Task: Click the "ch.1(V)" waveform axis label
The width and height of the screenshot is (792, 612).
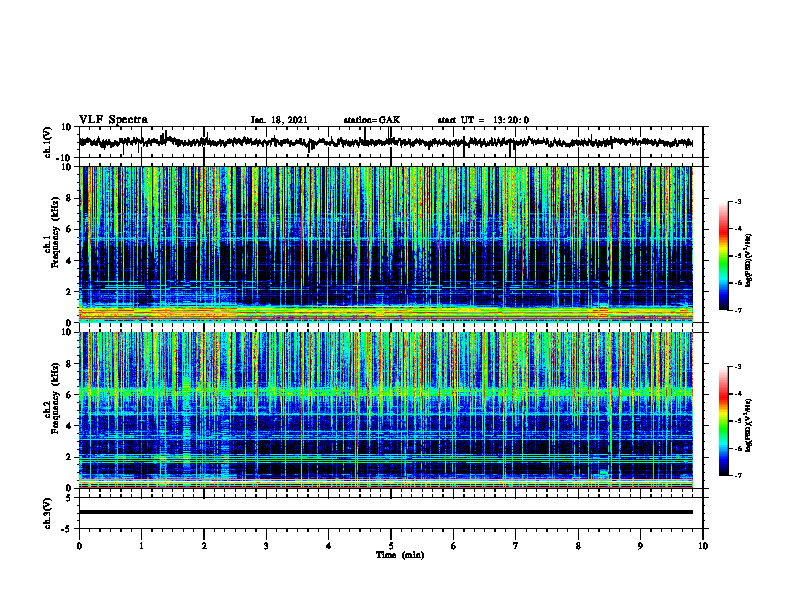Action: pyautogui.click(x=48, y=142)
